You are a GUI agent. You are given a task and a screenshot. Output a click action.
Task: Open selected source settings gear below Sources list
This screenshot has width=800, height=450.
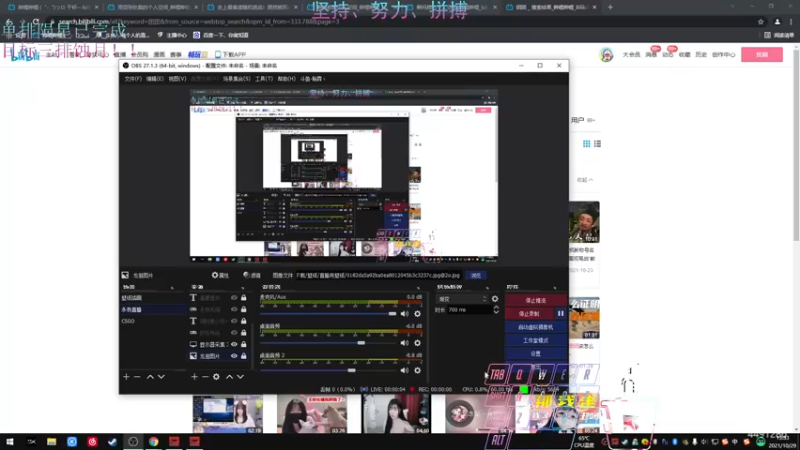coord(216,377)
